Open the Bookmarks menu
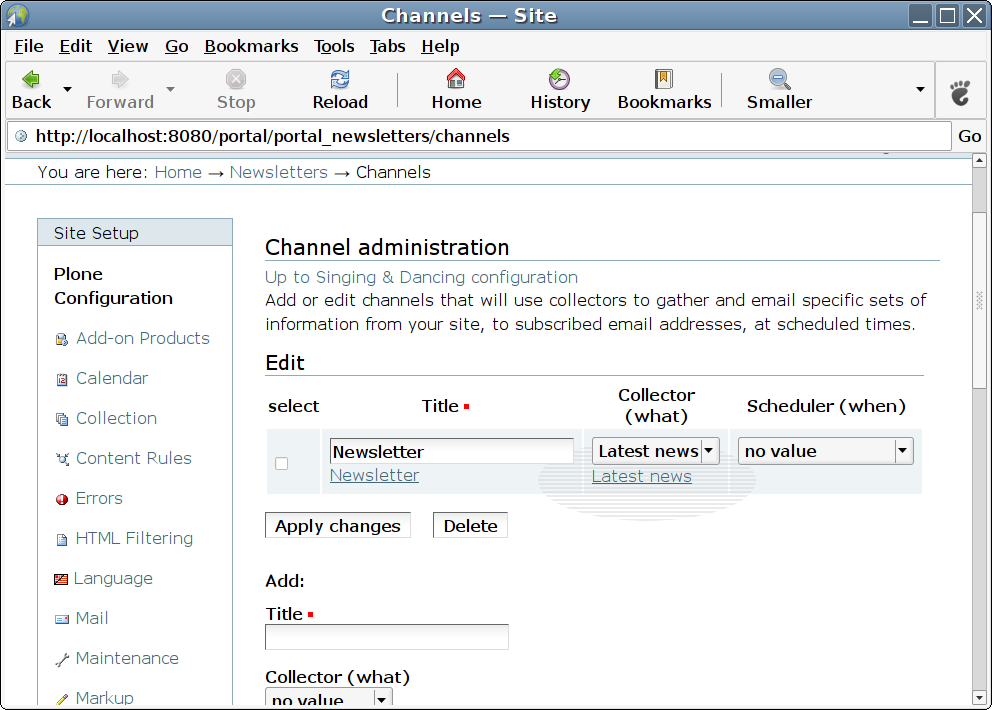The height and width of the screenshot is (710, 992). pos(251,46)
